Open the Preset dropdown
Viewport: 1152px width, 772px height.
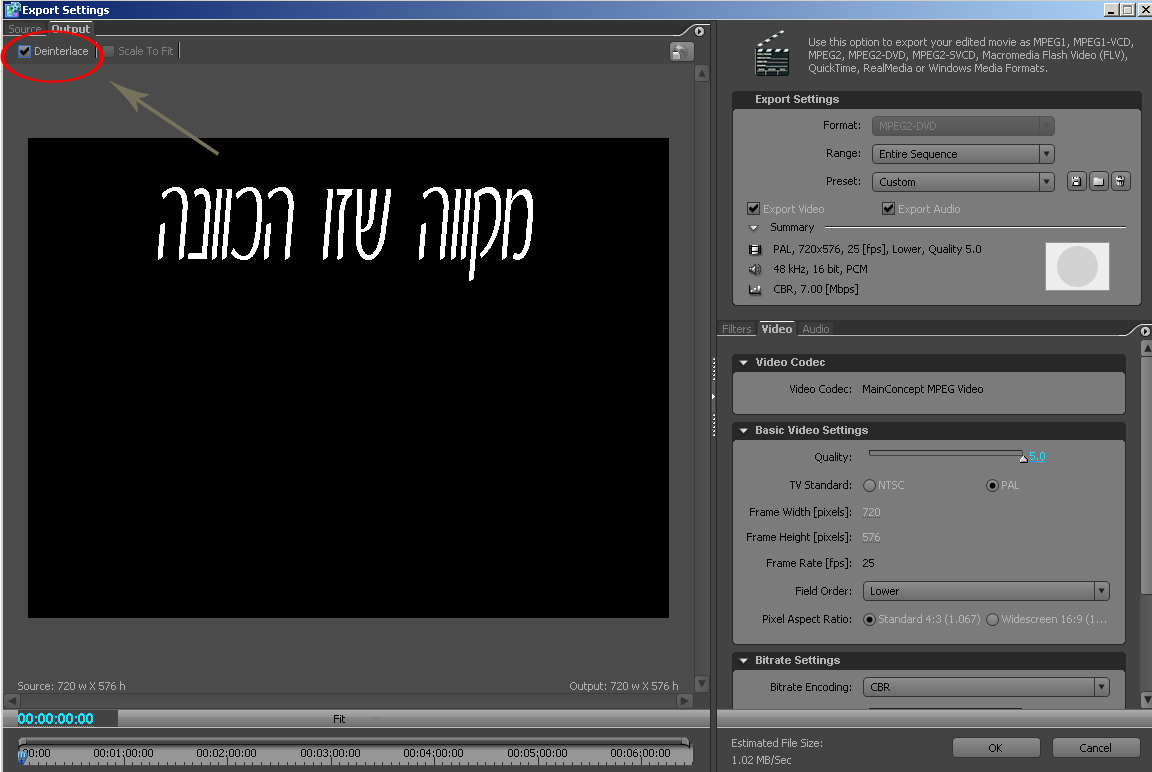pyautogui.click(x=963, y=182)
